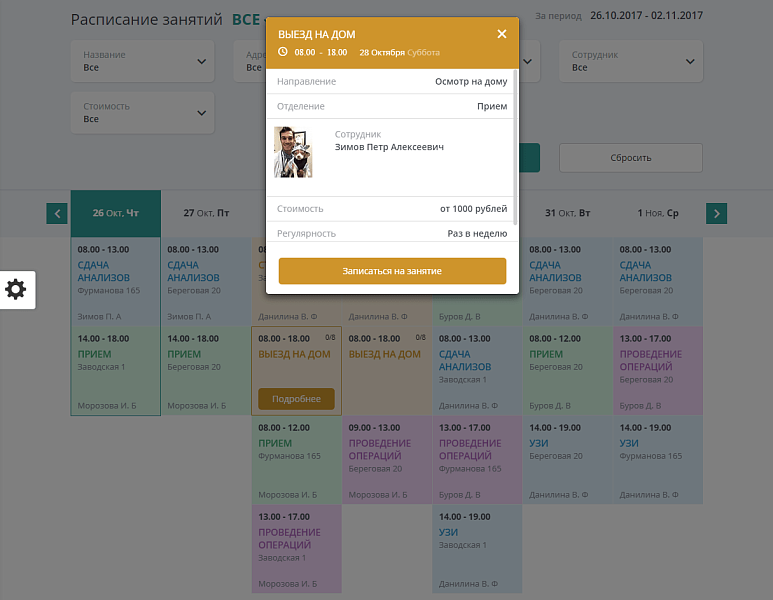Select the 26 Окт, Чт day tab
The image size is (773, 600).
[x=115, y=213]
